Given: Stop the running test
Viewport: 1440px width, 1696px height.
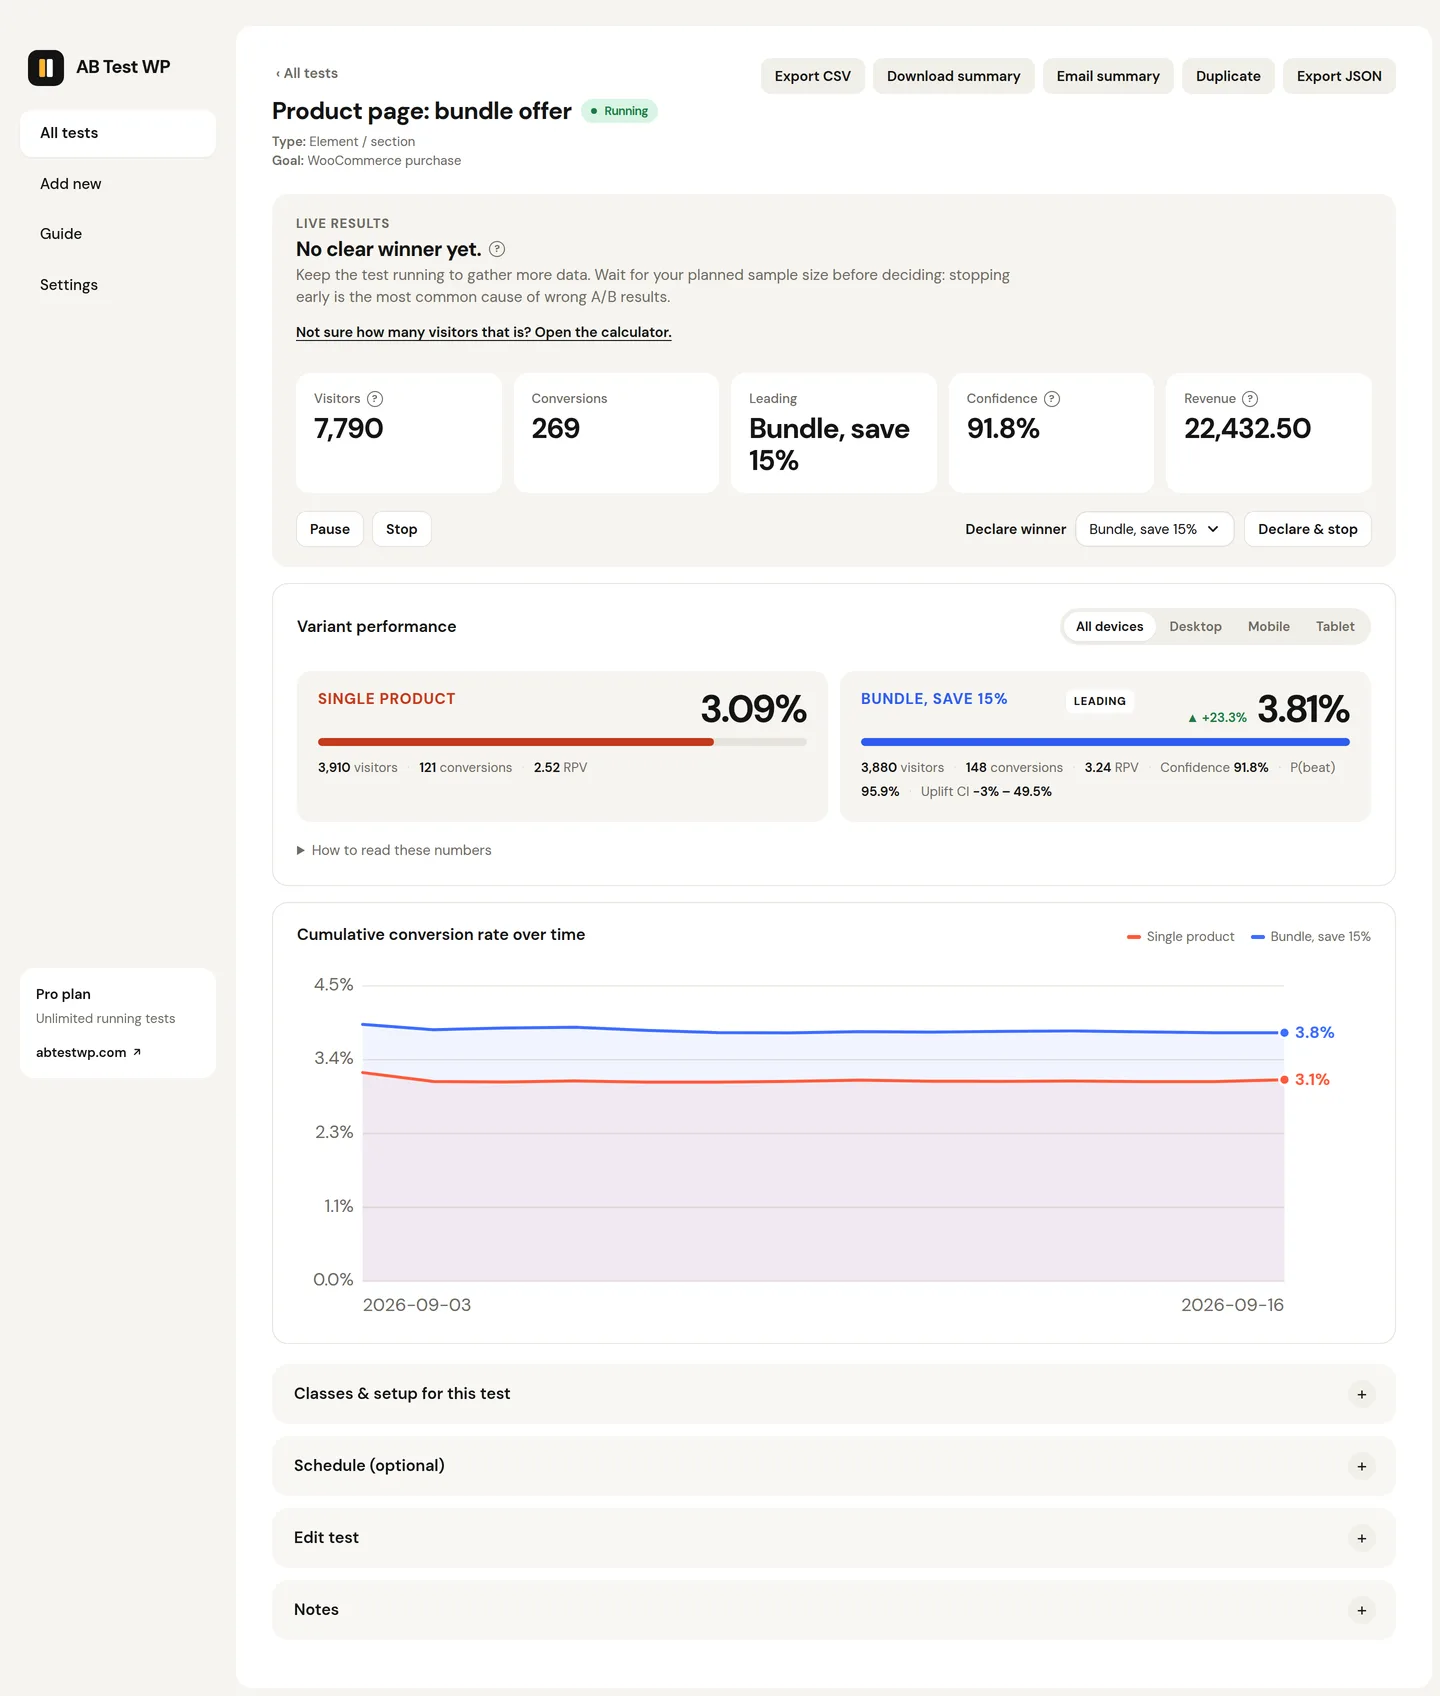Looking at the screenshot, I should [401, 529].
